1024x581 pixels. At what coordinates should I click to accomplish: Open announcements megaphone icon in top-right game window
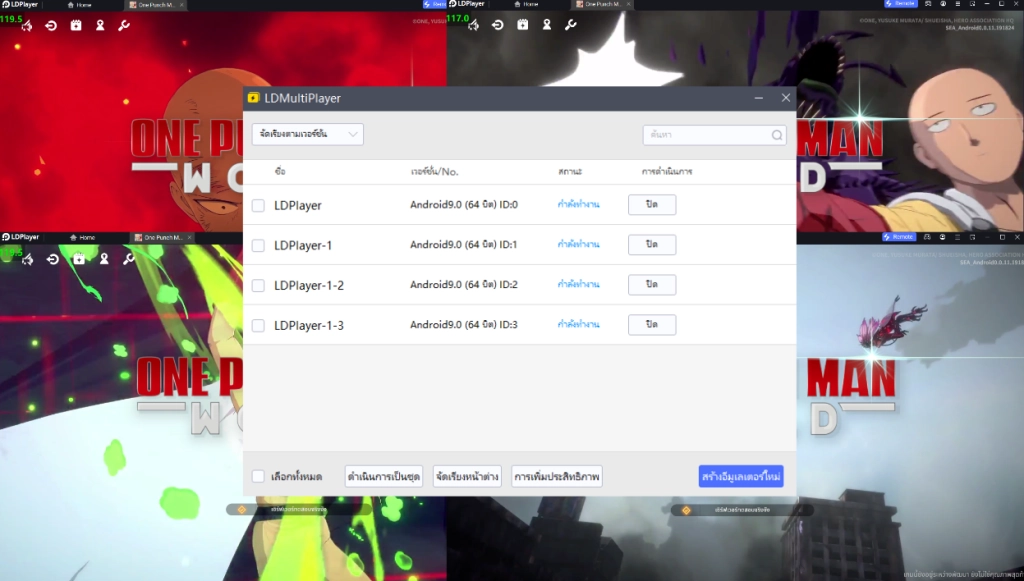(473, 25)
